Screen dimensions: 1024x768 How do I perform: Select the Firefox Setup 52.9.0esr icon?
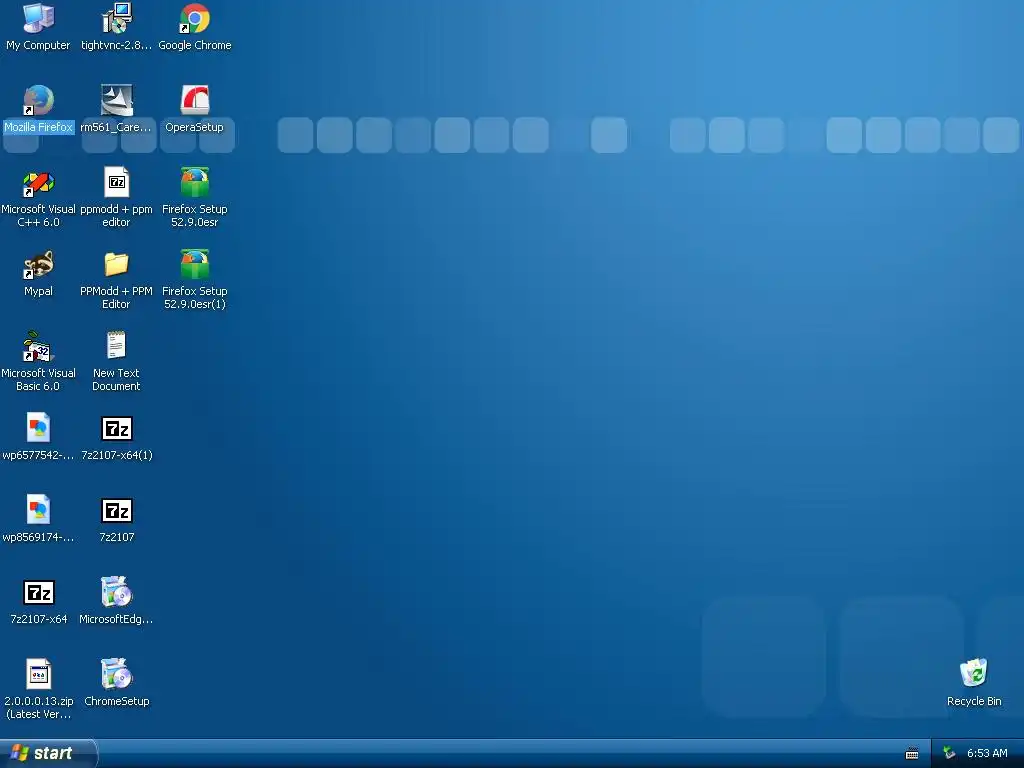coord(195,183)
